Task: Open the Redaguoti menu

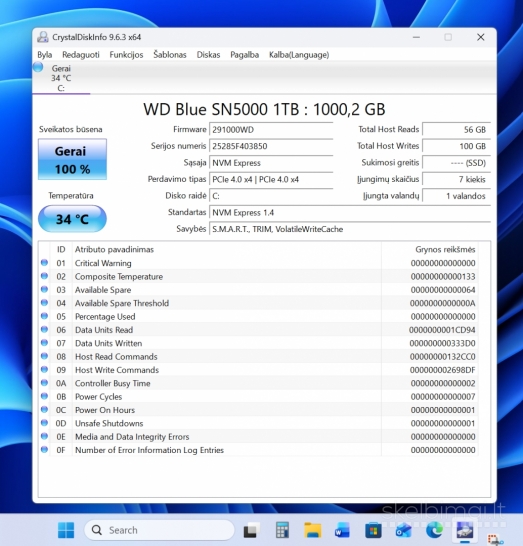Action: [x=81, y=55]
